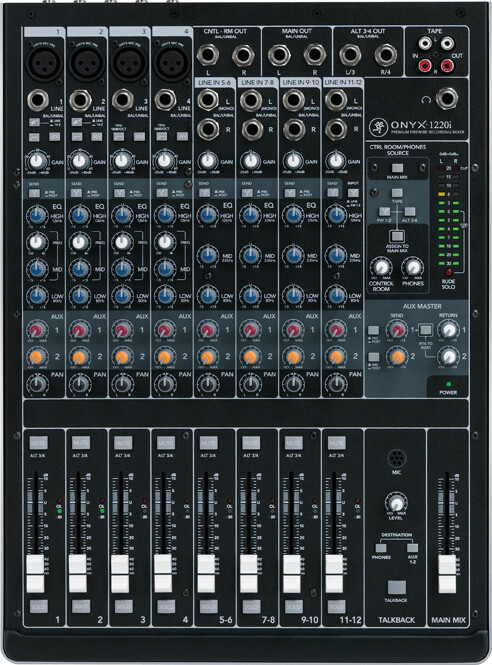Screen dimensions: 492x665
Task: Click the PHONES level knob
Action: click(x=413, y=267)
